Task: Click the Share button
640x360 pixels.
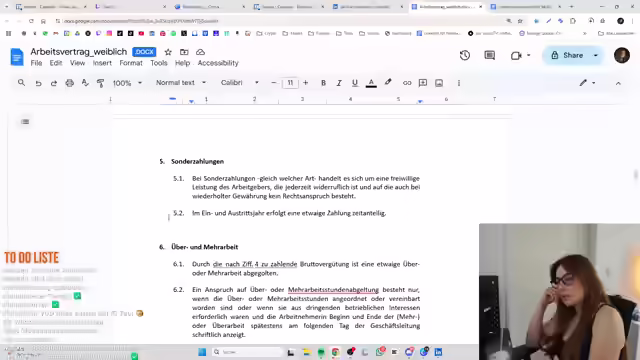Action: 567,55
